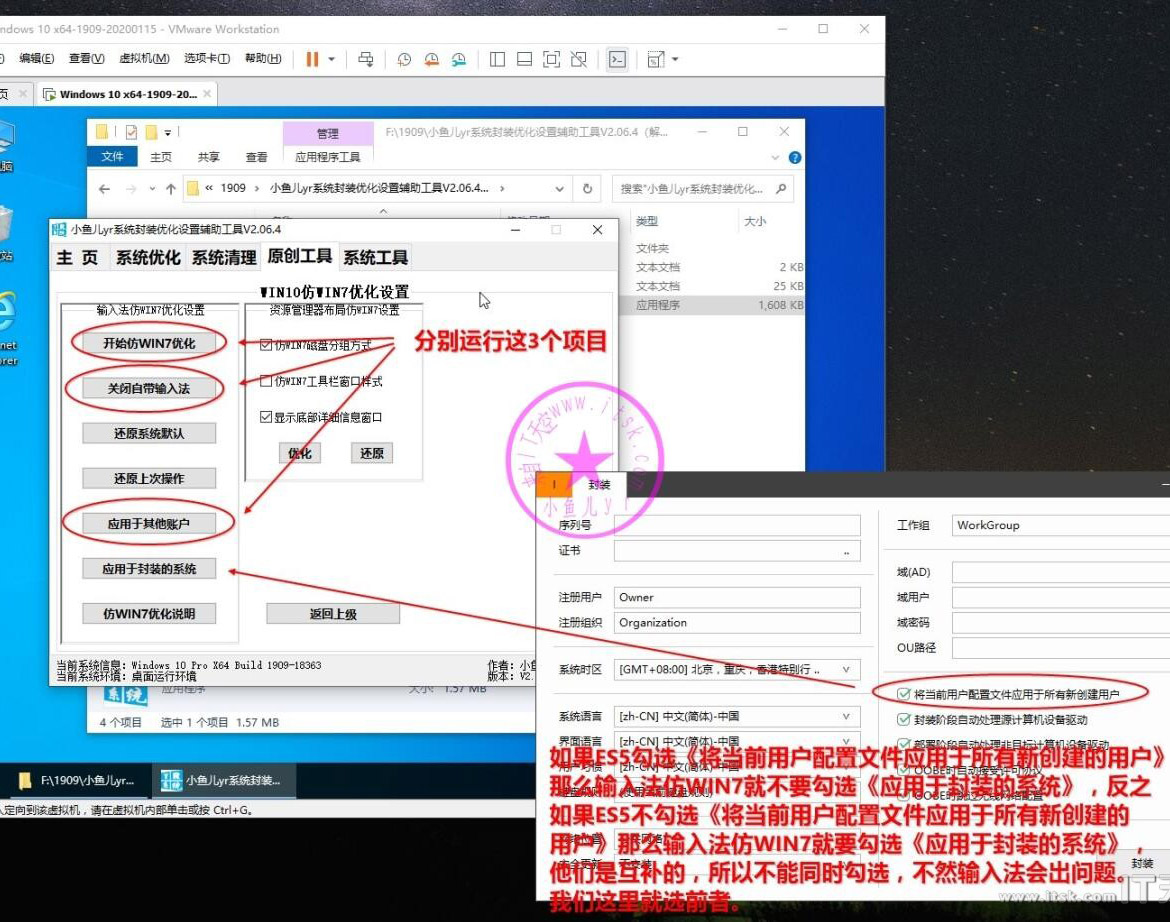The image size is (1170, 922).
Task: Uncheck 显示底部详细信息窗口
Action: tap(266, 417)
